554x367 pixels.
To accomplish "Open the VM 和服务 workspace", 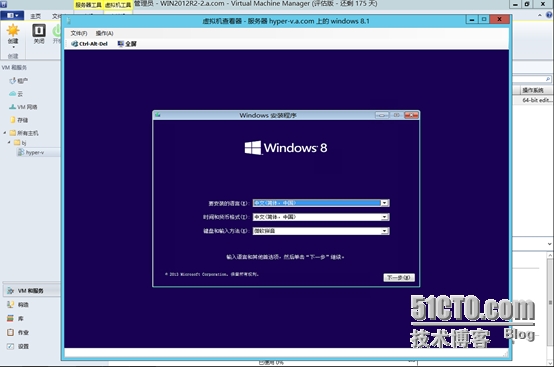I will coord(31,291).
